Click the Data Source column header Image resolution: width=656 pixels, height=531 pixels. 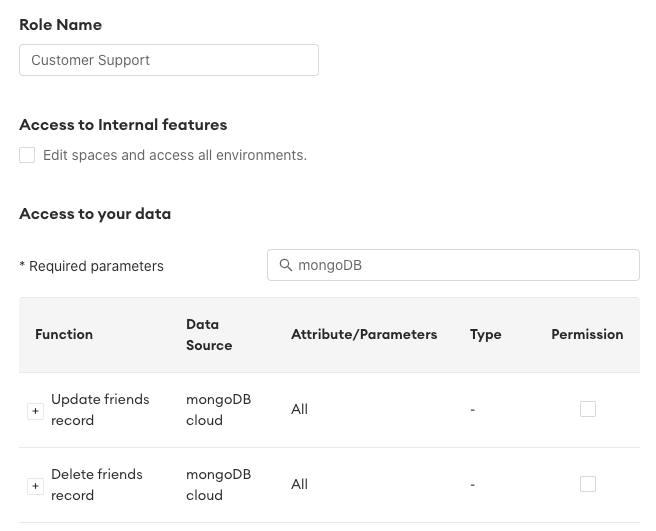pos(209,334)
